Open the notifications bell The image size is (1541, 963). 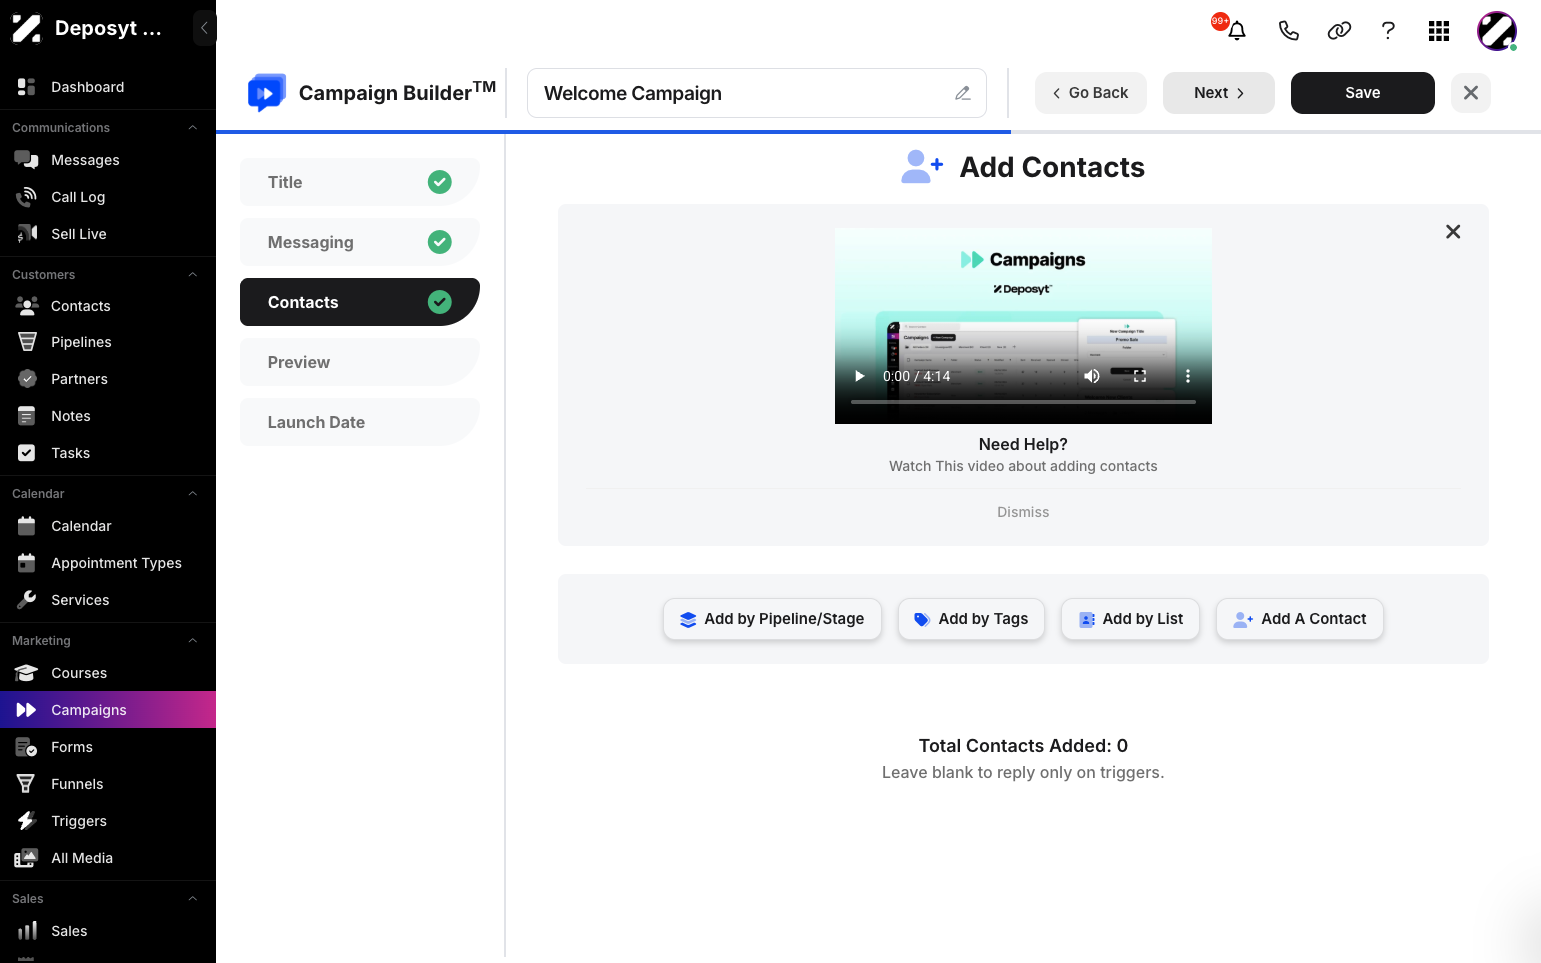click(1237, 31)
